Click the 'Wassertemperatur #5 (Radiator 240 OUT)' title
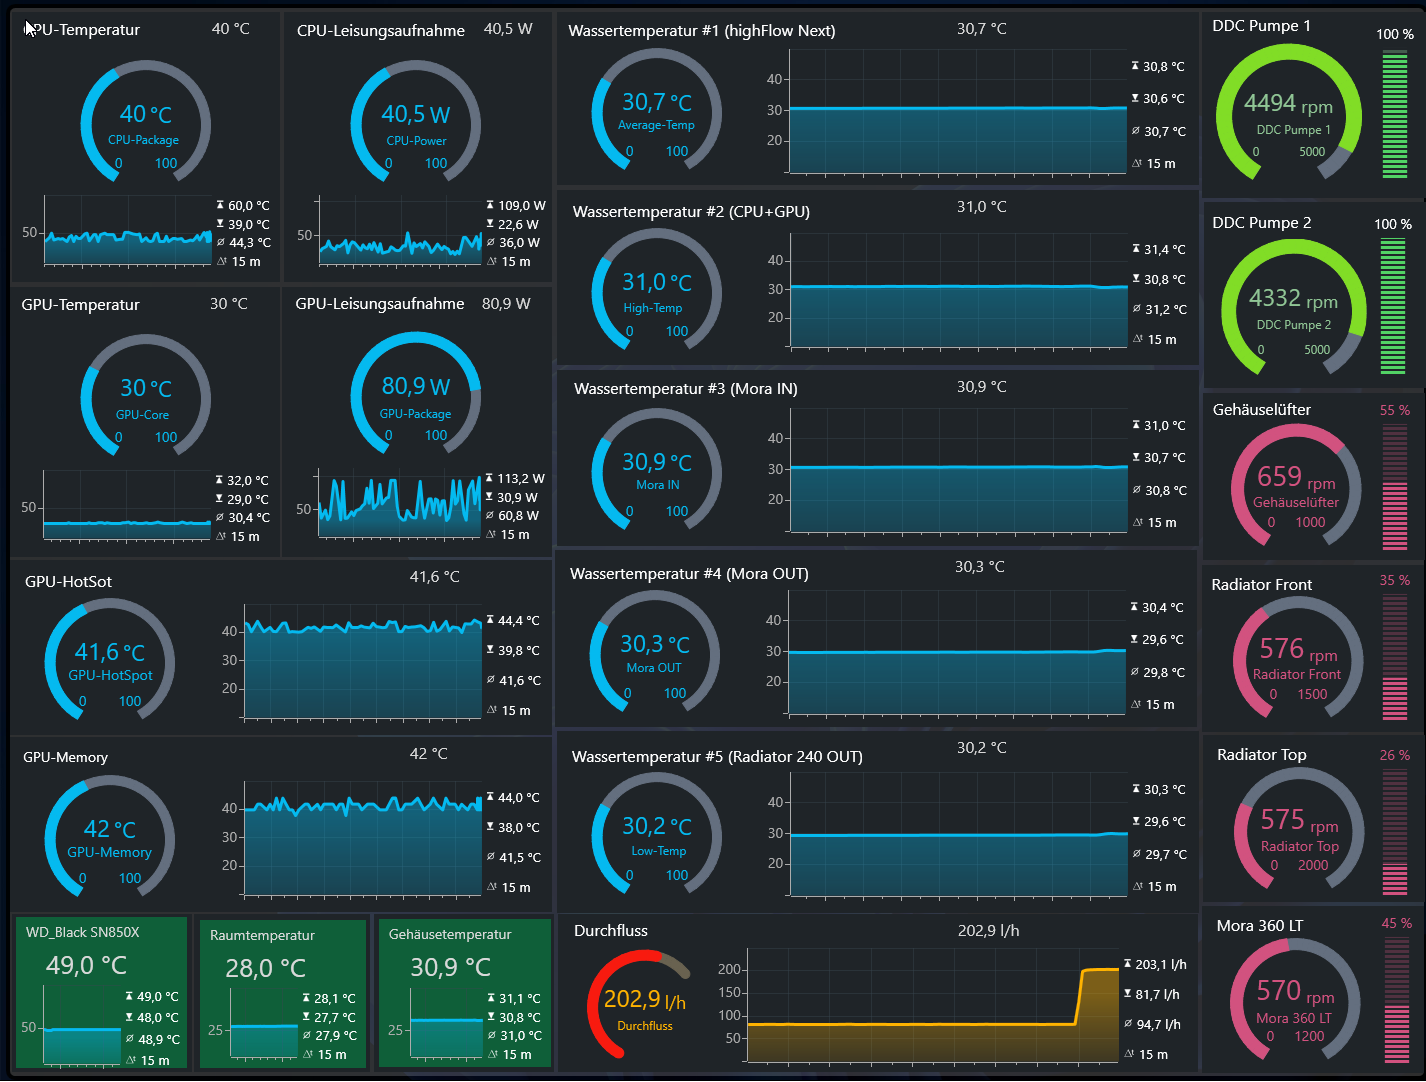Image resolution: width=1426 pixels, height=1082 pixels. 717,757
